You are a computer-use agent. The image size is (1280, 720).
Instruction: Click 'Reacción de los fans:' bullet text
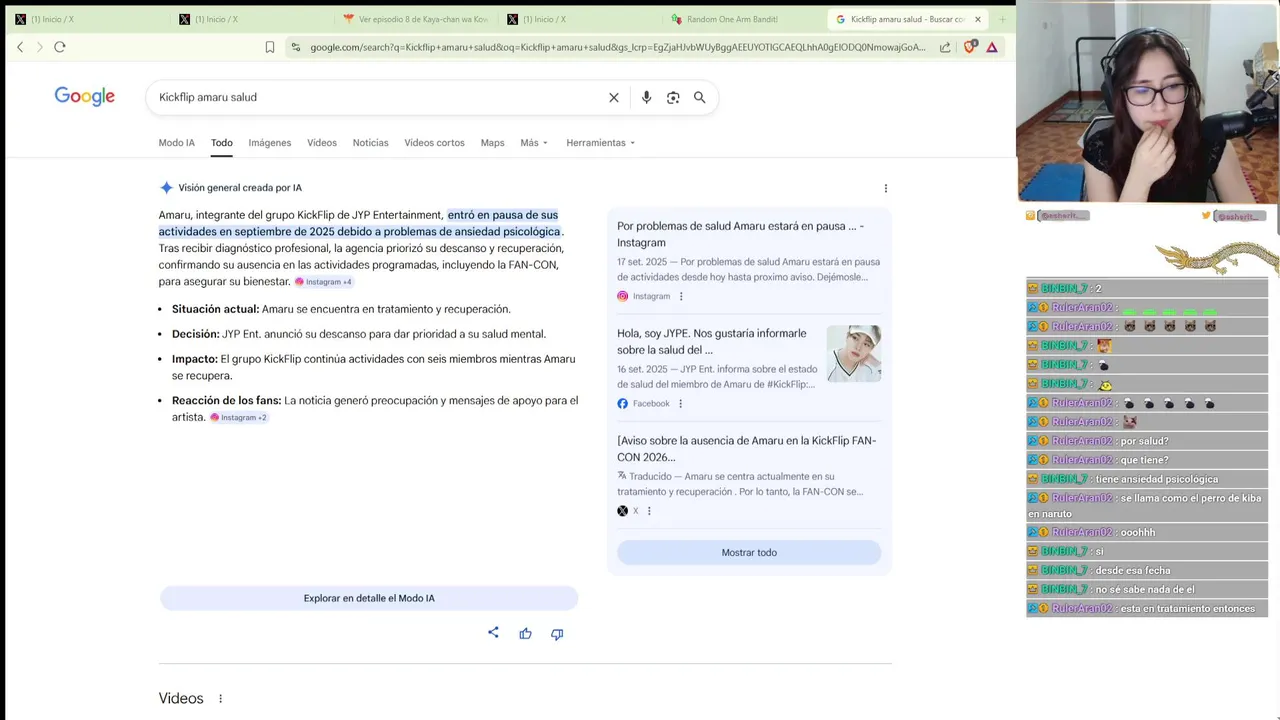(227, 400)
